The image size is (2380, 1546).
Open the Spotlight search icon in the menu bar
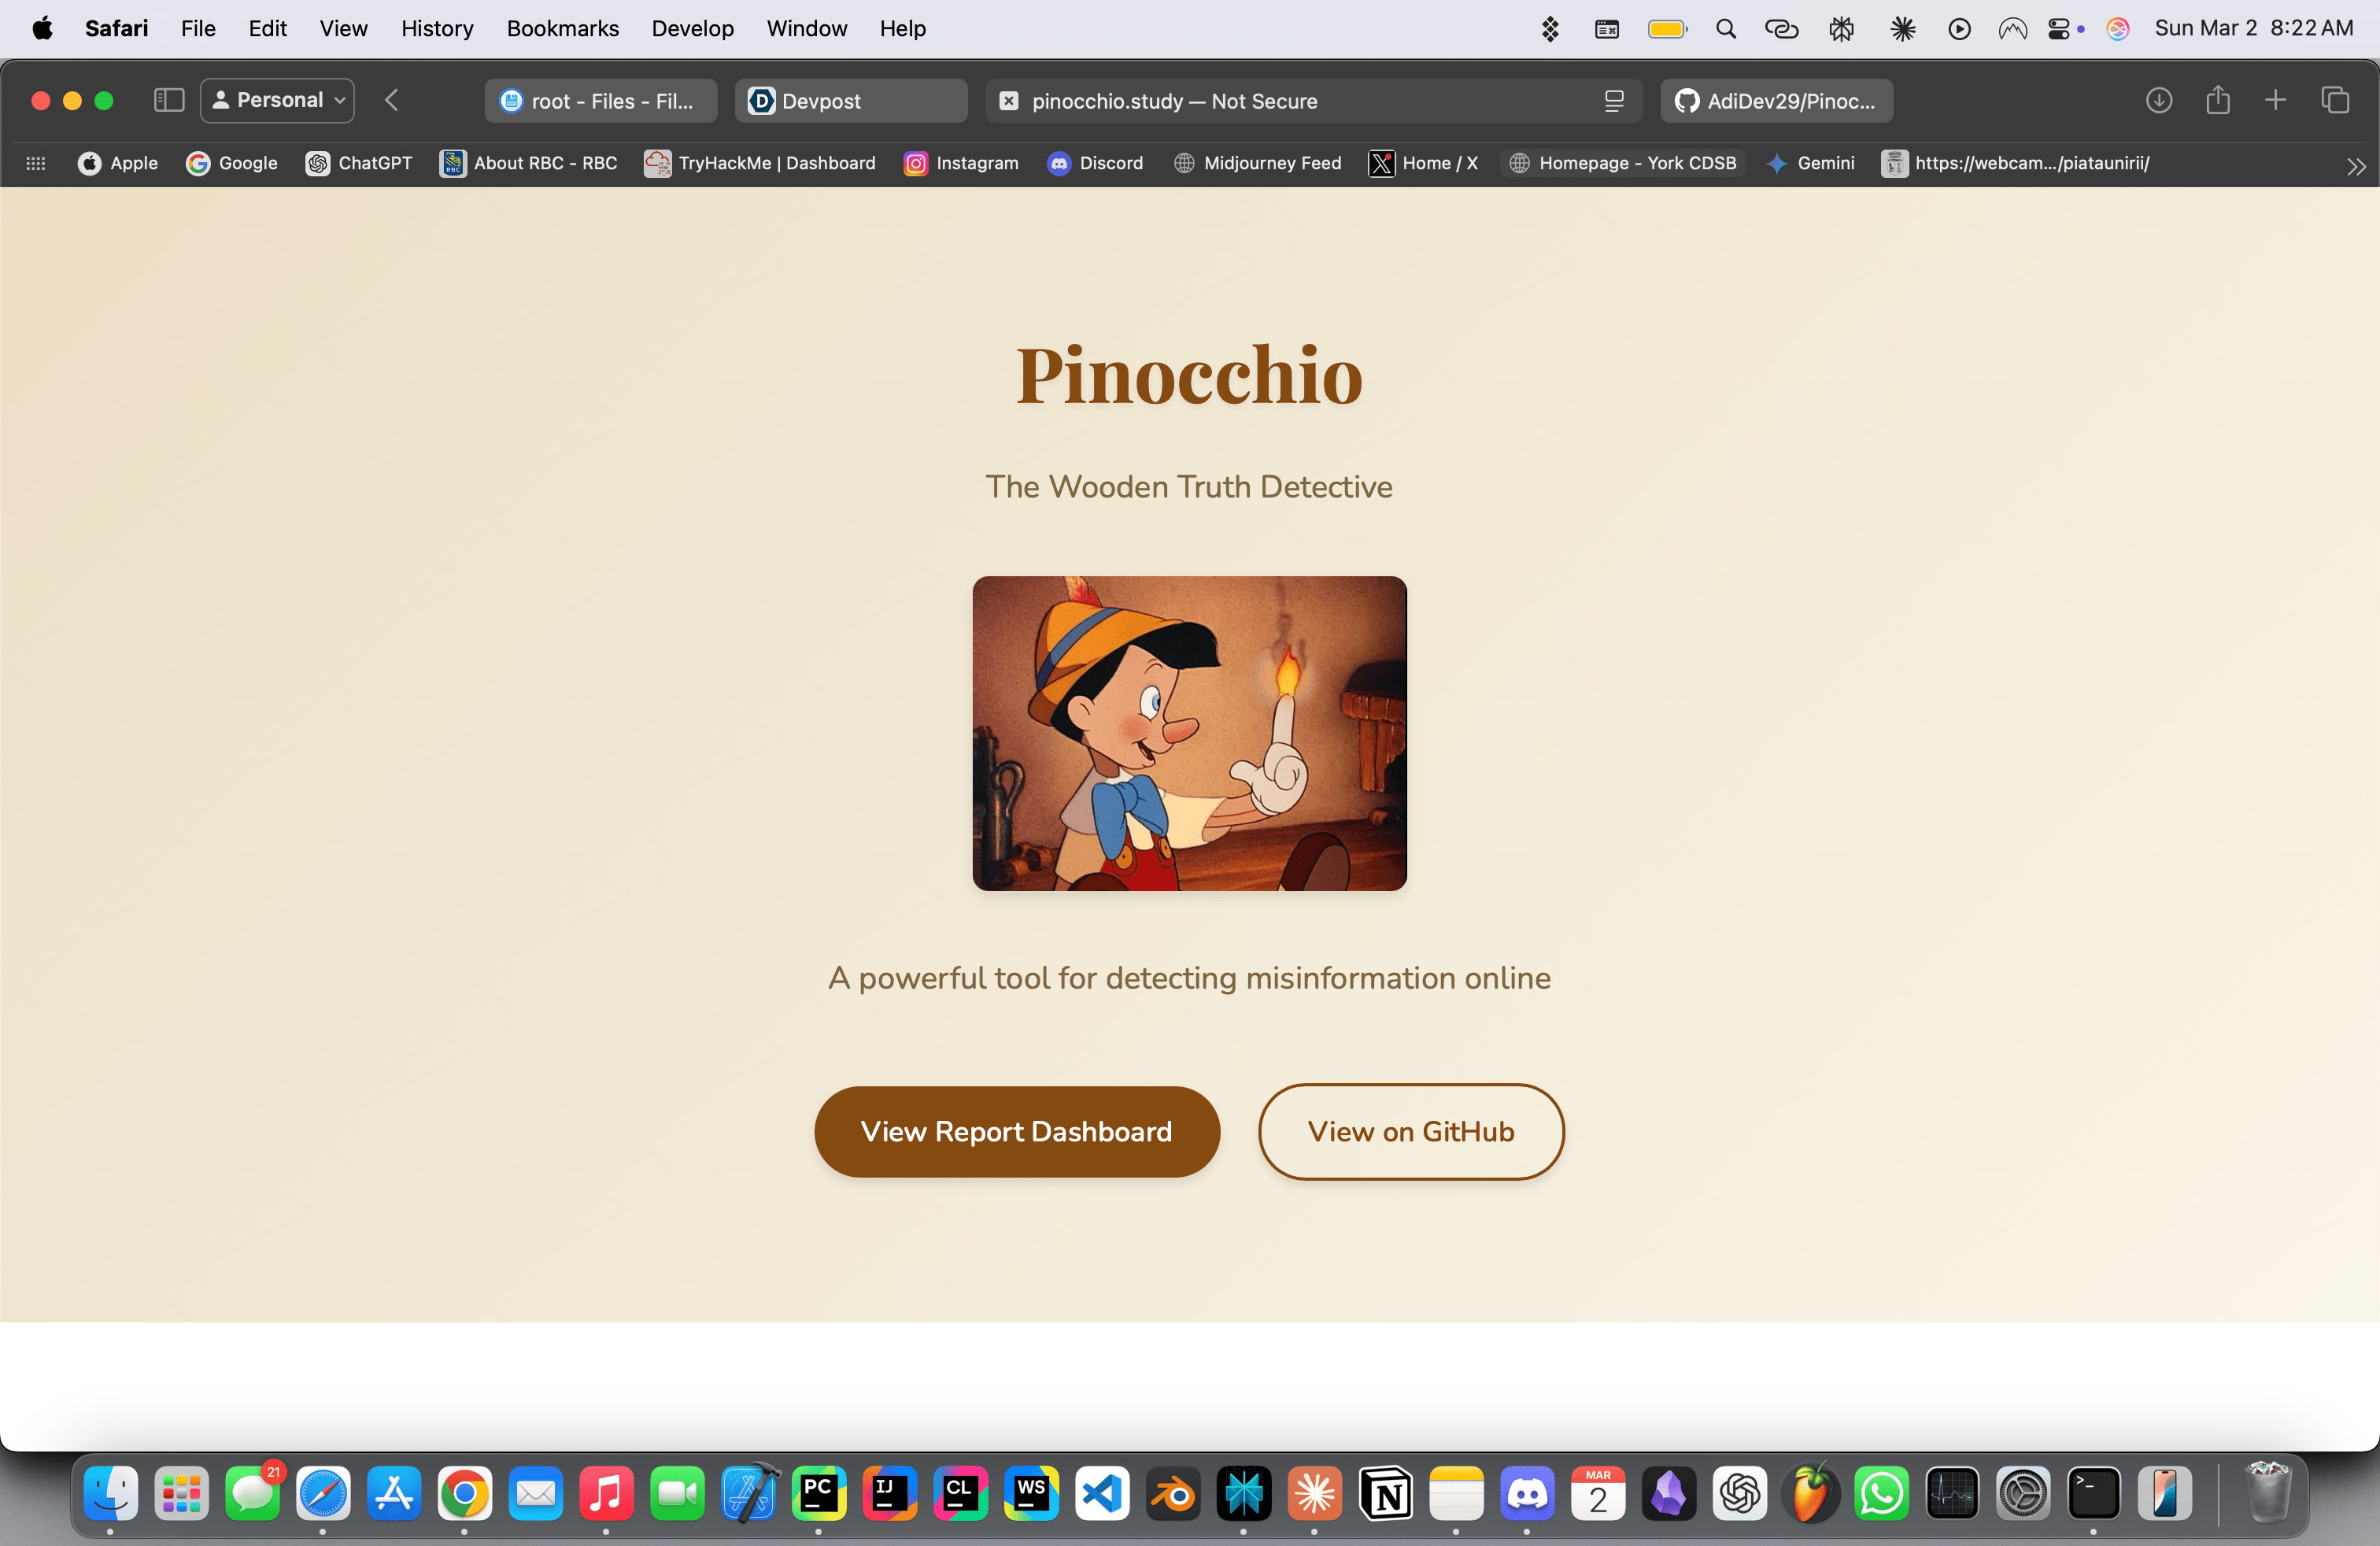pyautogui.click(x=1725, y=28)
